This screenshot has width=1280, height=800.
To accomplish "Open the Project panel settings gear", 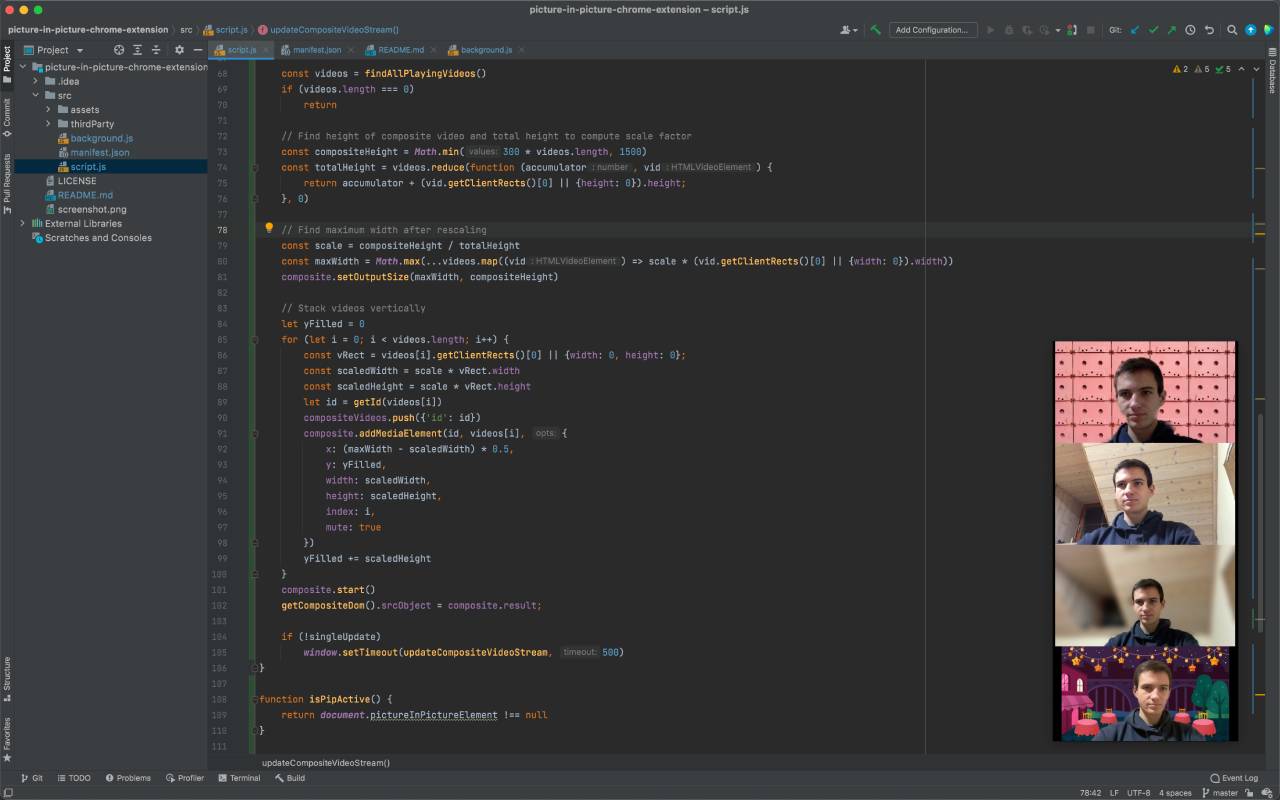I will pyautogui.click(x=180, y=49).
